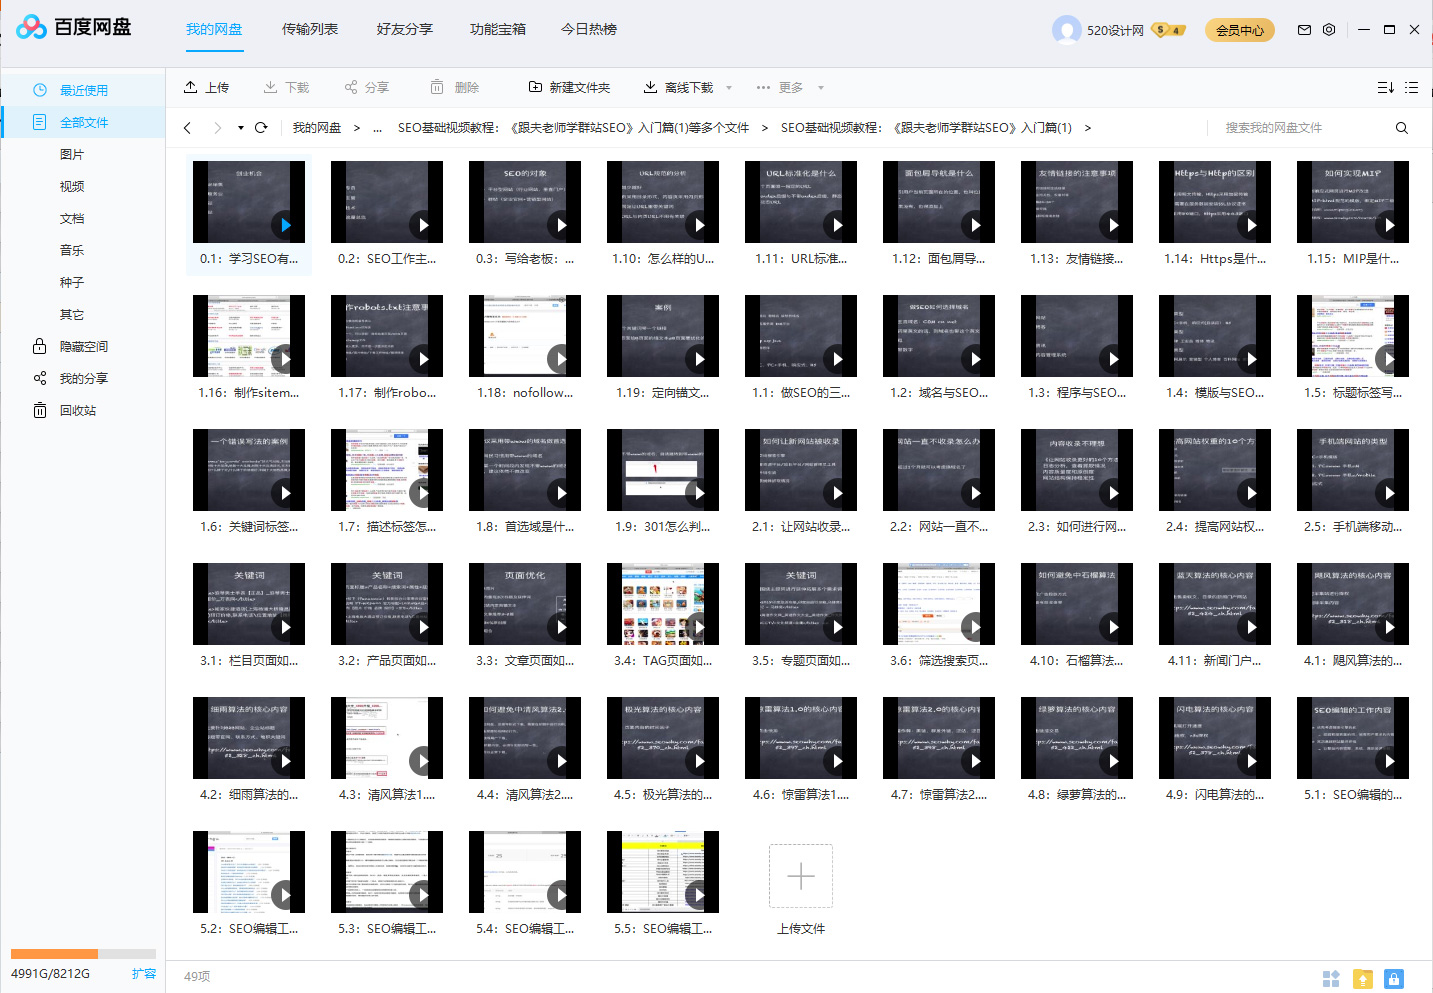This screenshot has height=993, width=1433.
Task: Select thumbnail 3.4: TAG页面如...
Action: click(663, 604)
